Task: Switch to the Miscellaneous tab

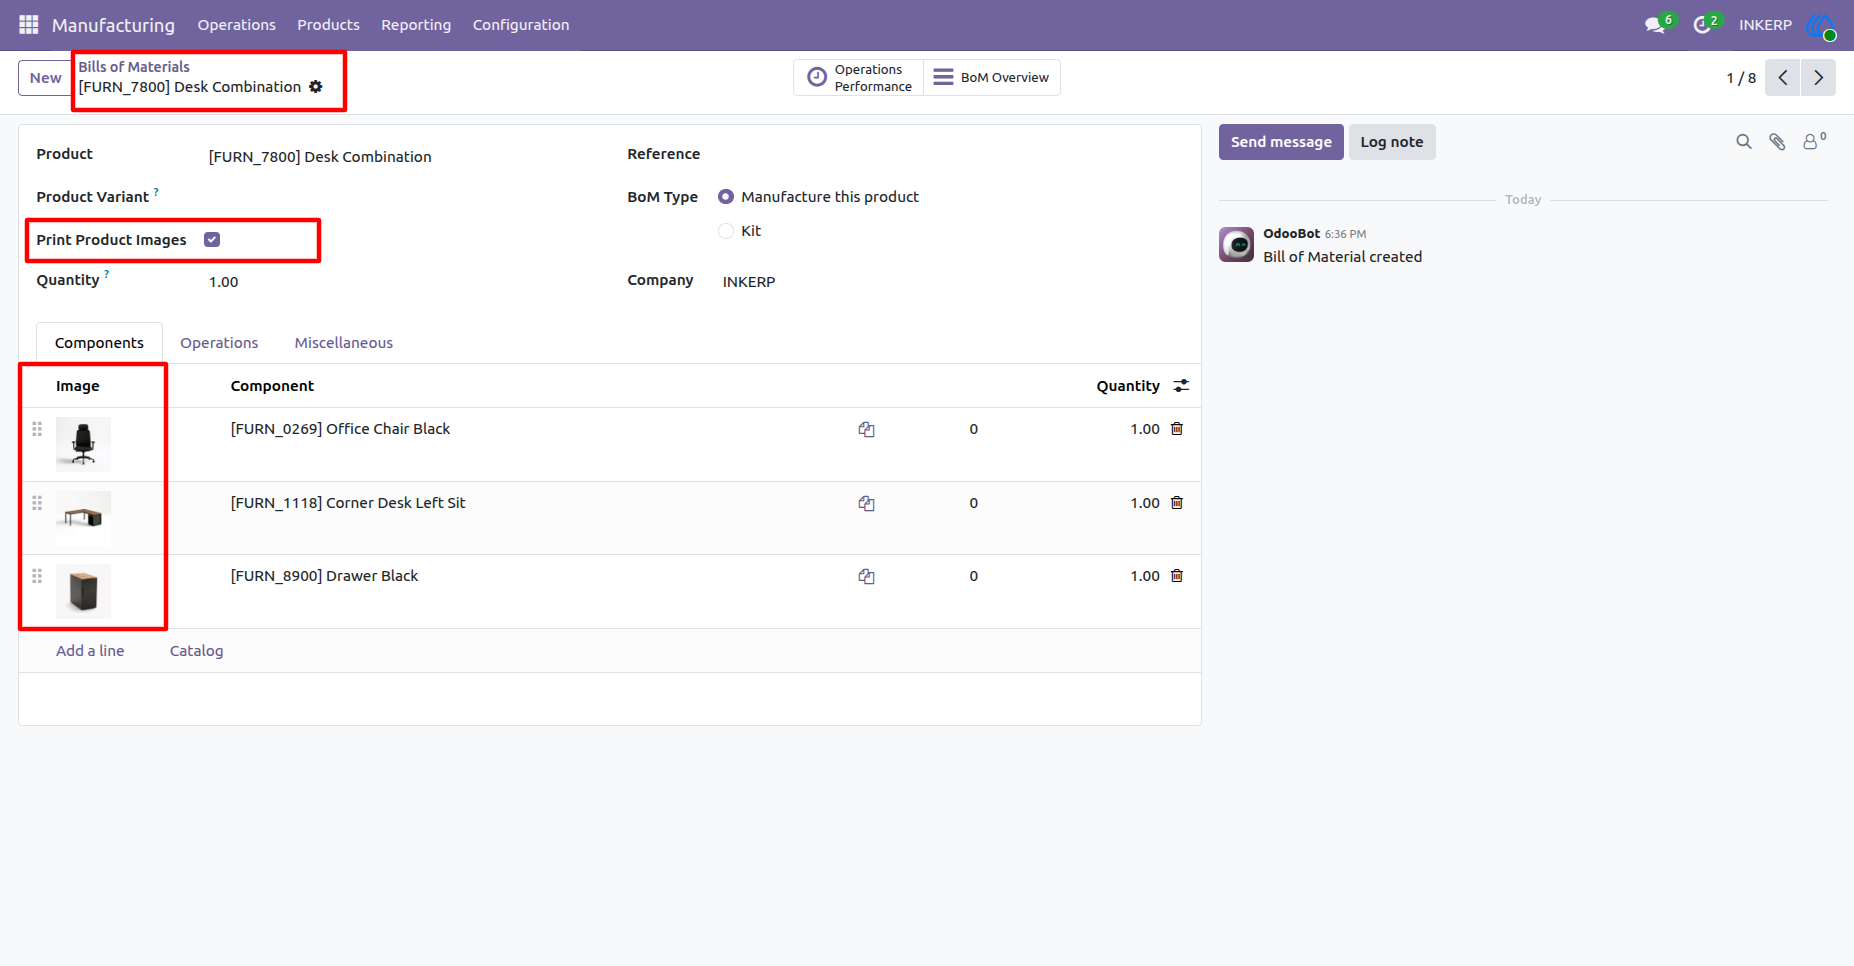Action: point(344,343)
